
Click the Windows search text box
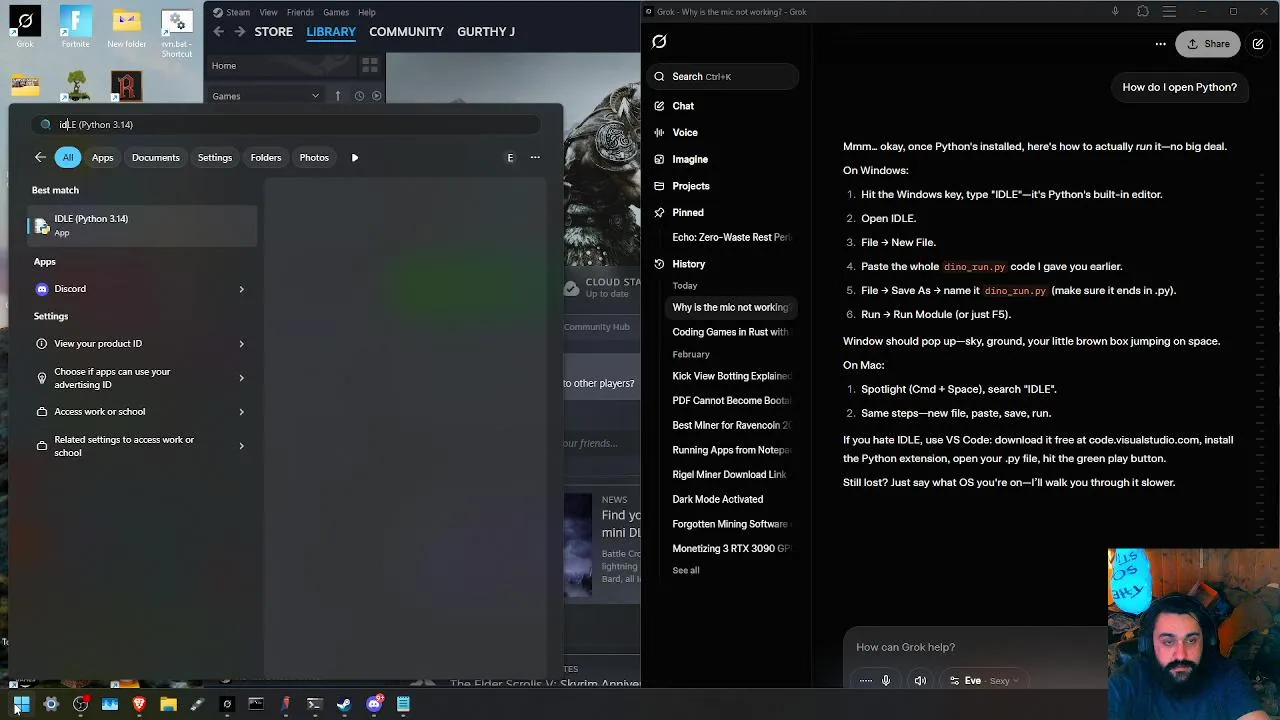click(286, 125)
